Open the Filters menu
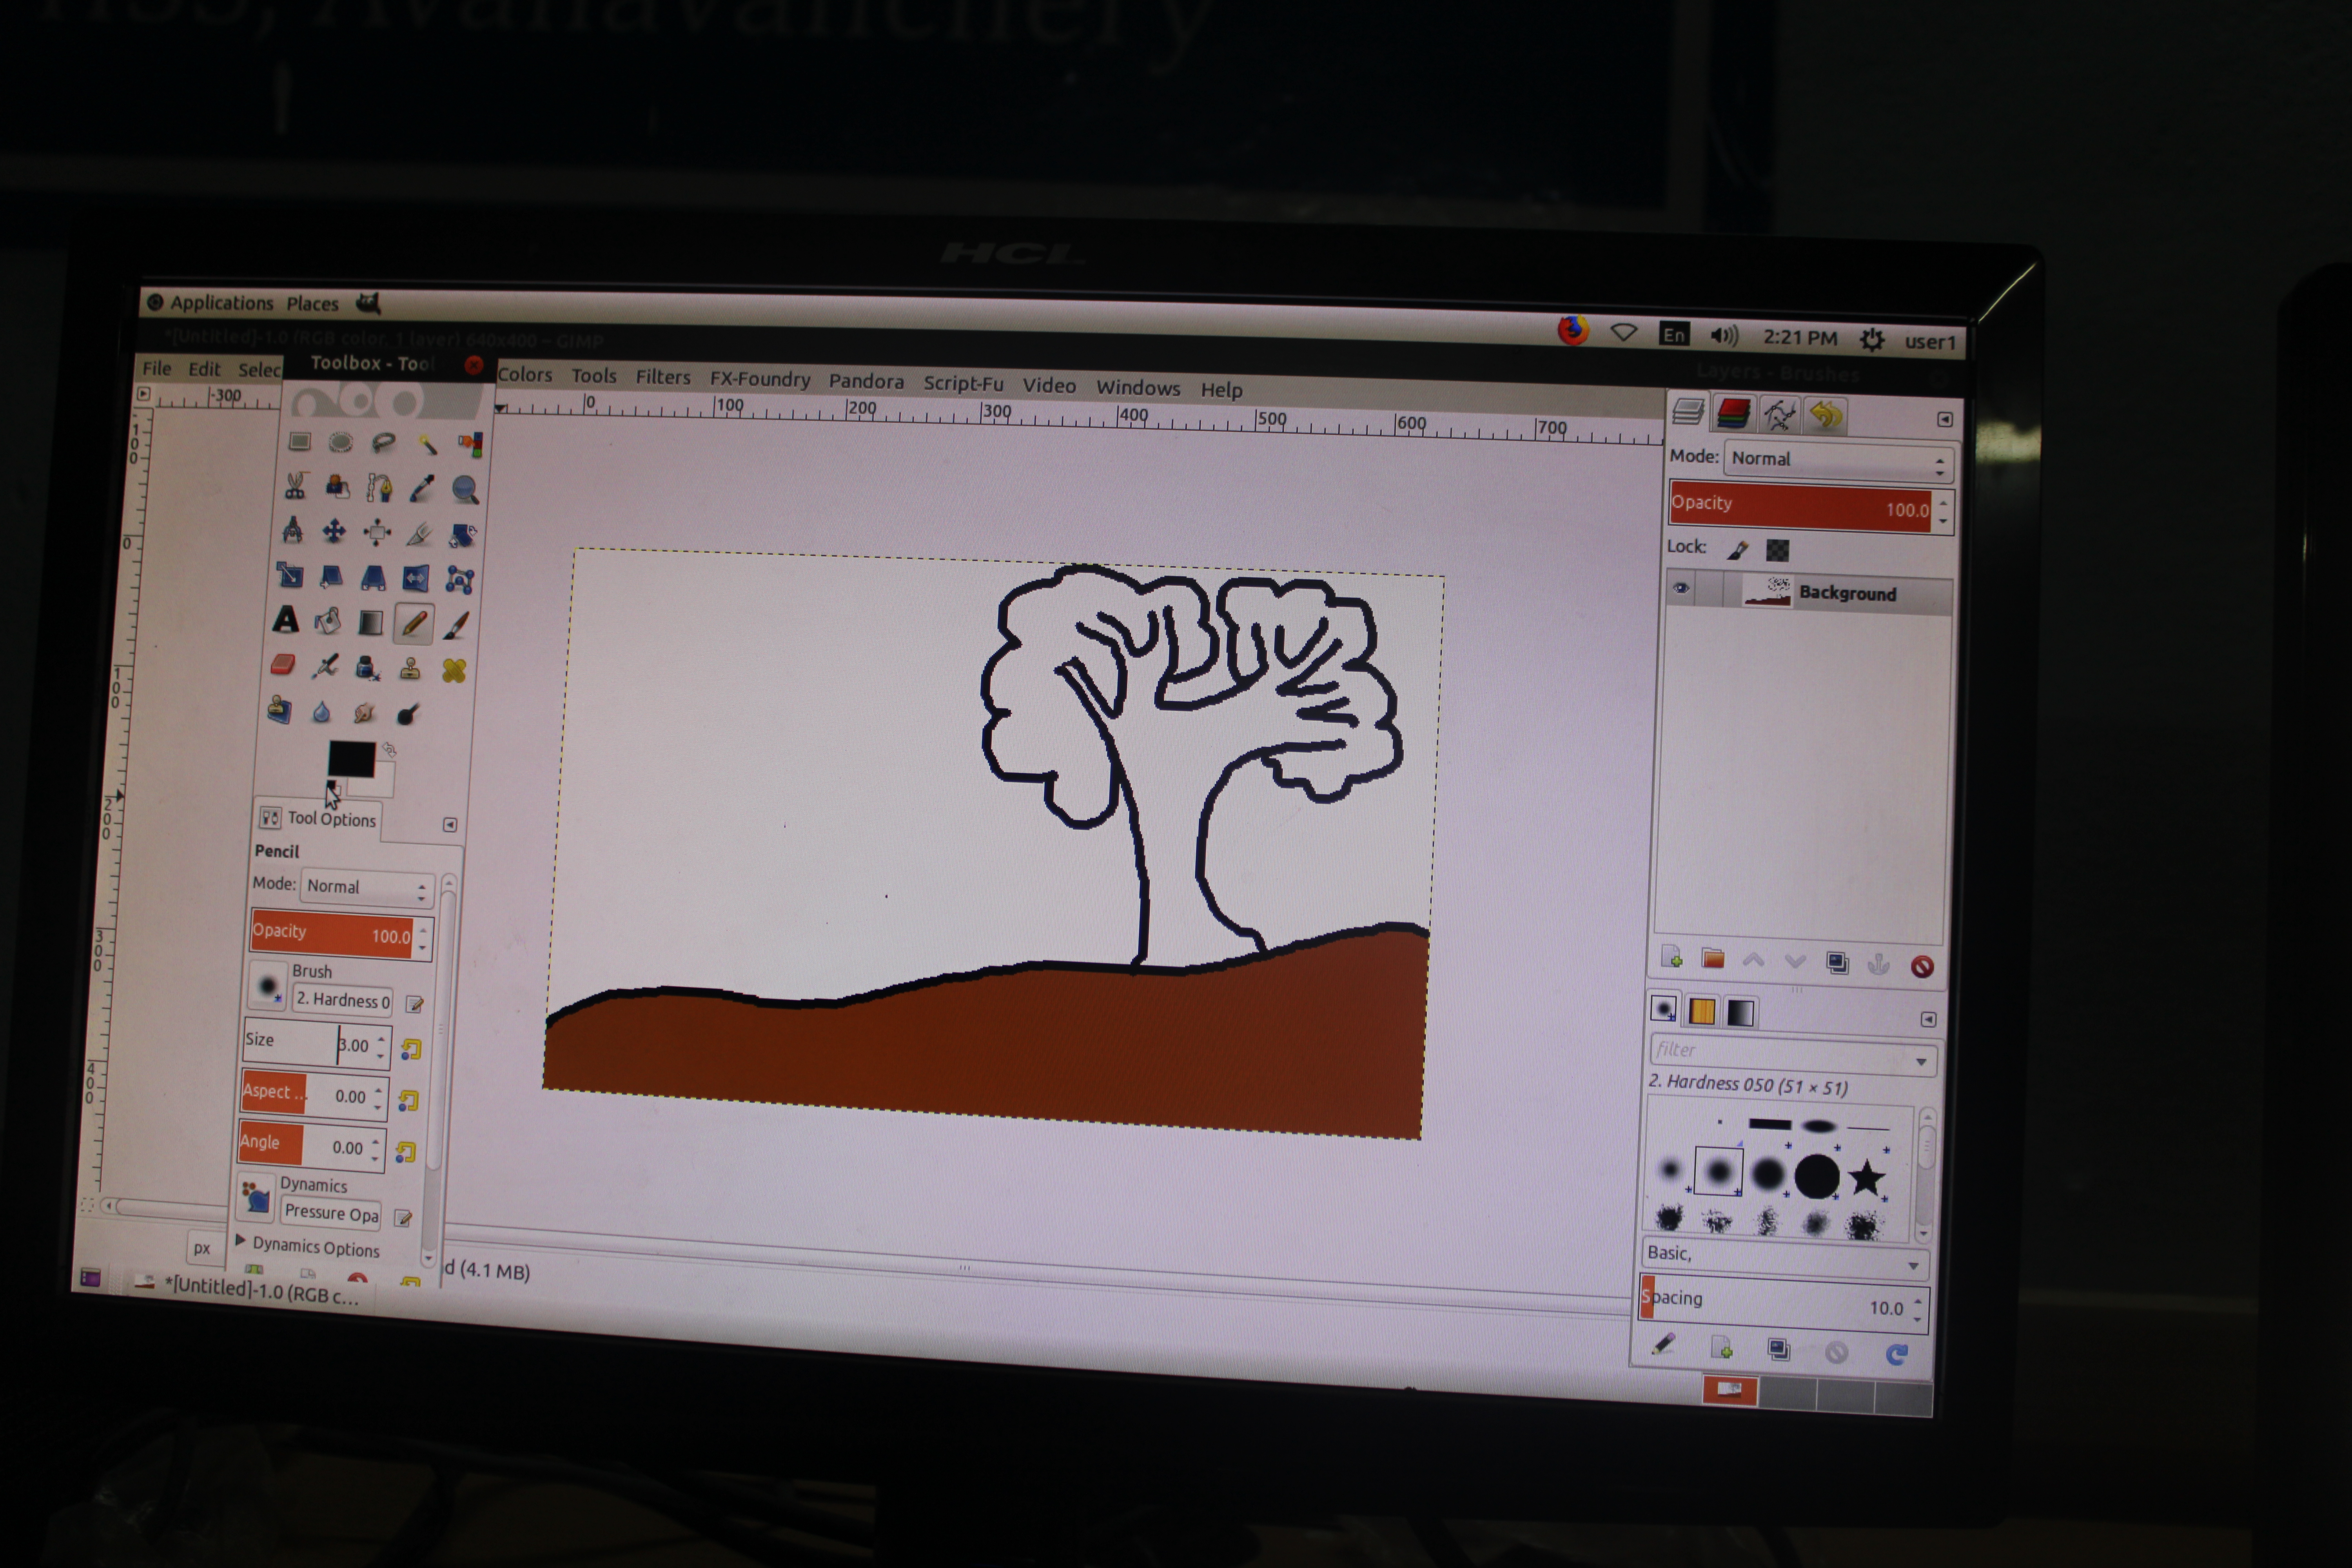The width and height of the screenshot is (2352, 1568). [x=663, y=377]
